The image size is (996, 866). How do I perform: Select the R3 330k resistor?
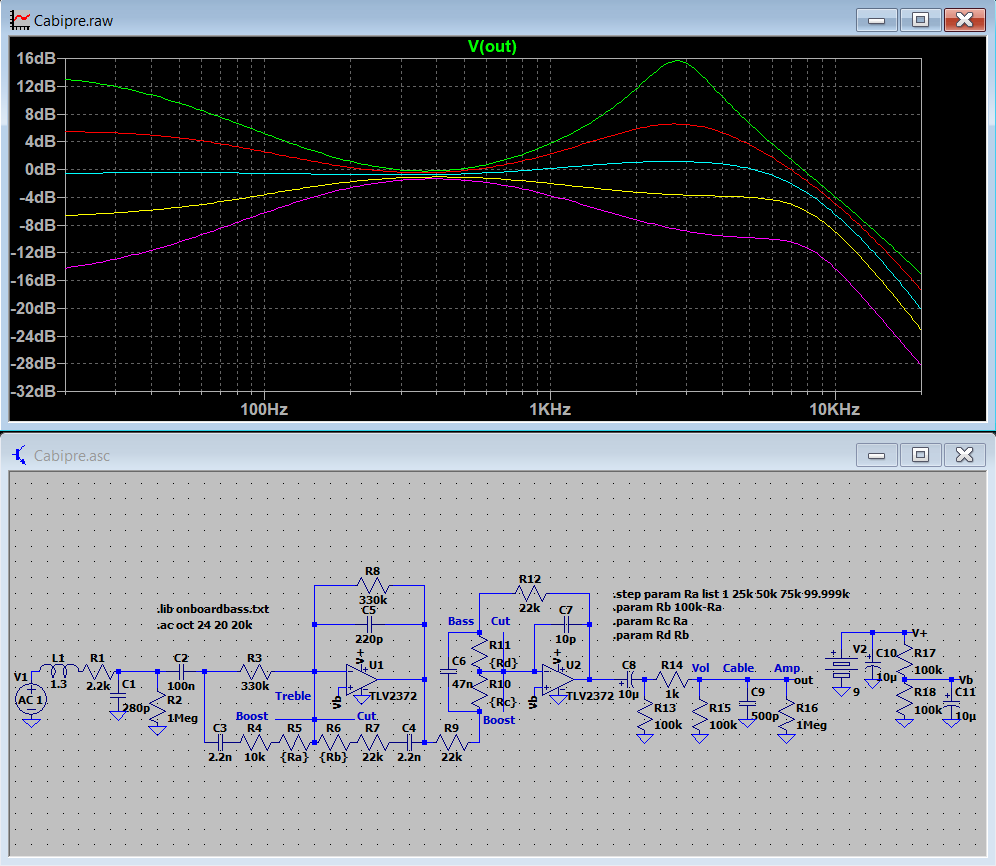[255, 672]
